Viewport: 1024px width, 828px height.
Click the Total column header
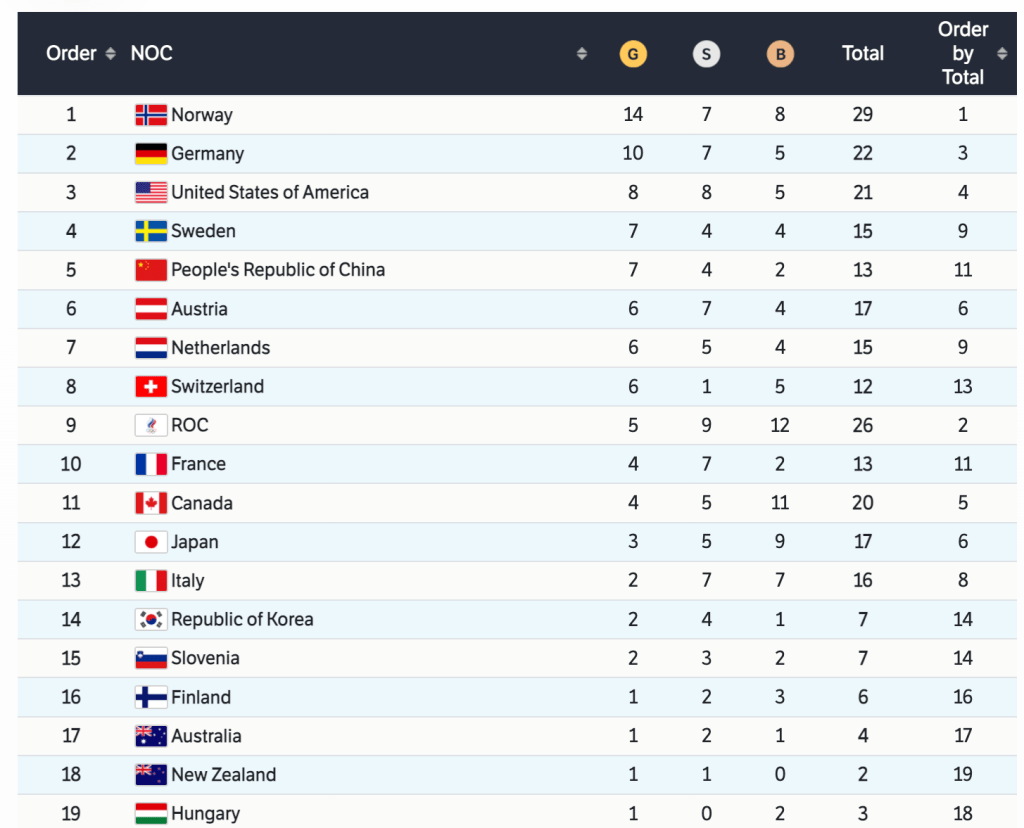tap(862, 54)
